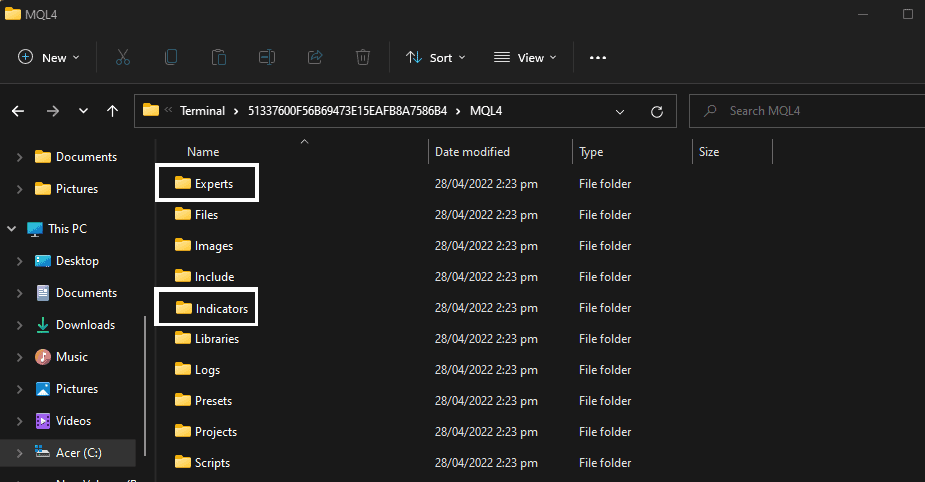Expand Music in the sidebar

click(x=19, y=357)
